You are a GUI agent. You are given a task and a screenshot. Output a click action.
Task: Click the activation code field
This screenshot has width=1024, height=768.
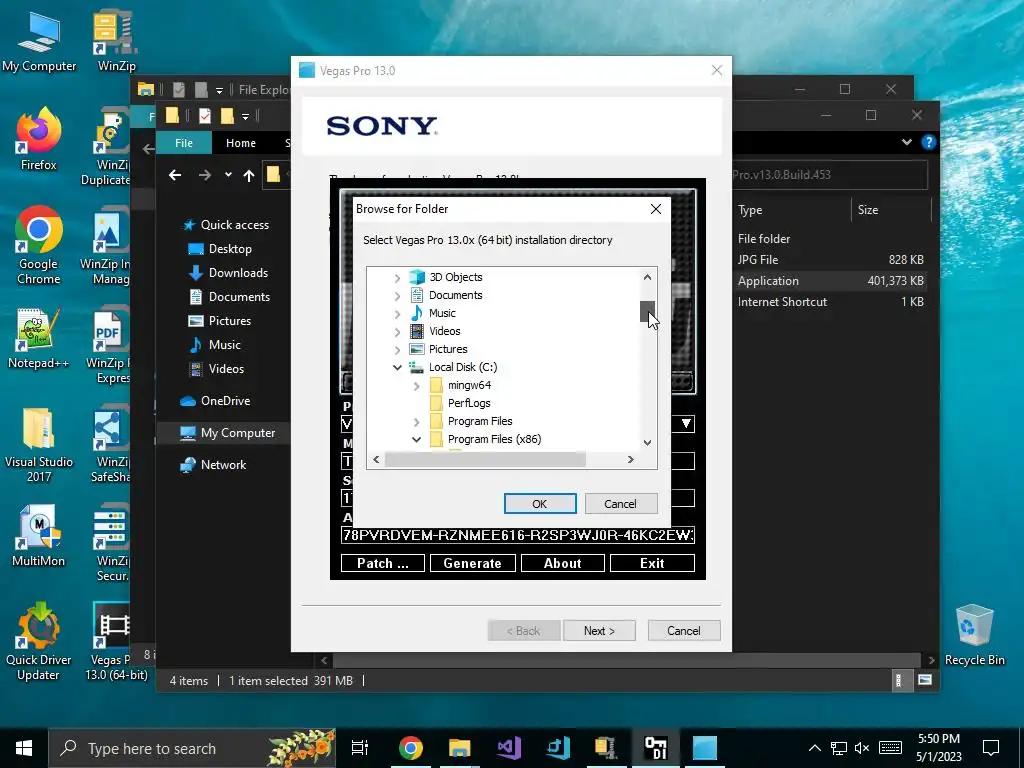pyautogui.click(x=518, y=535)
